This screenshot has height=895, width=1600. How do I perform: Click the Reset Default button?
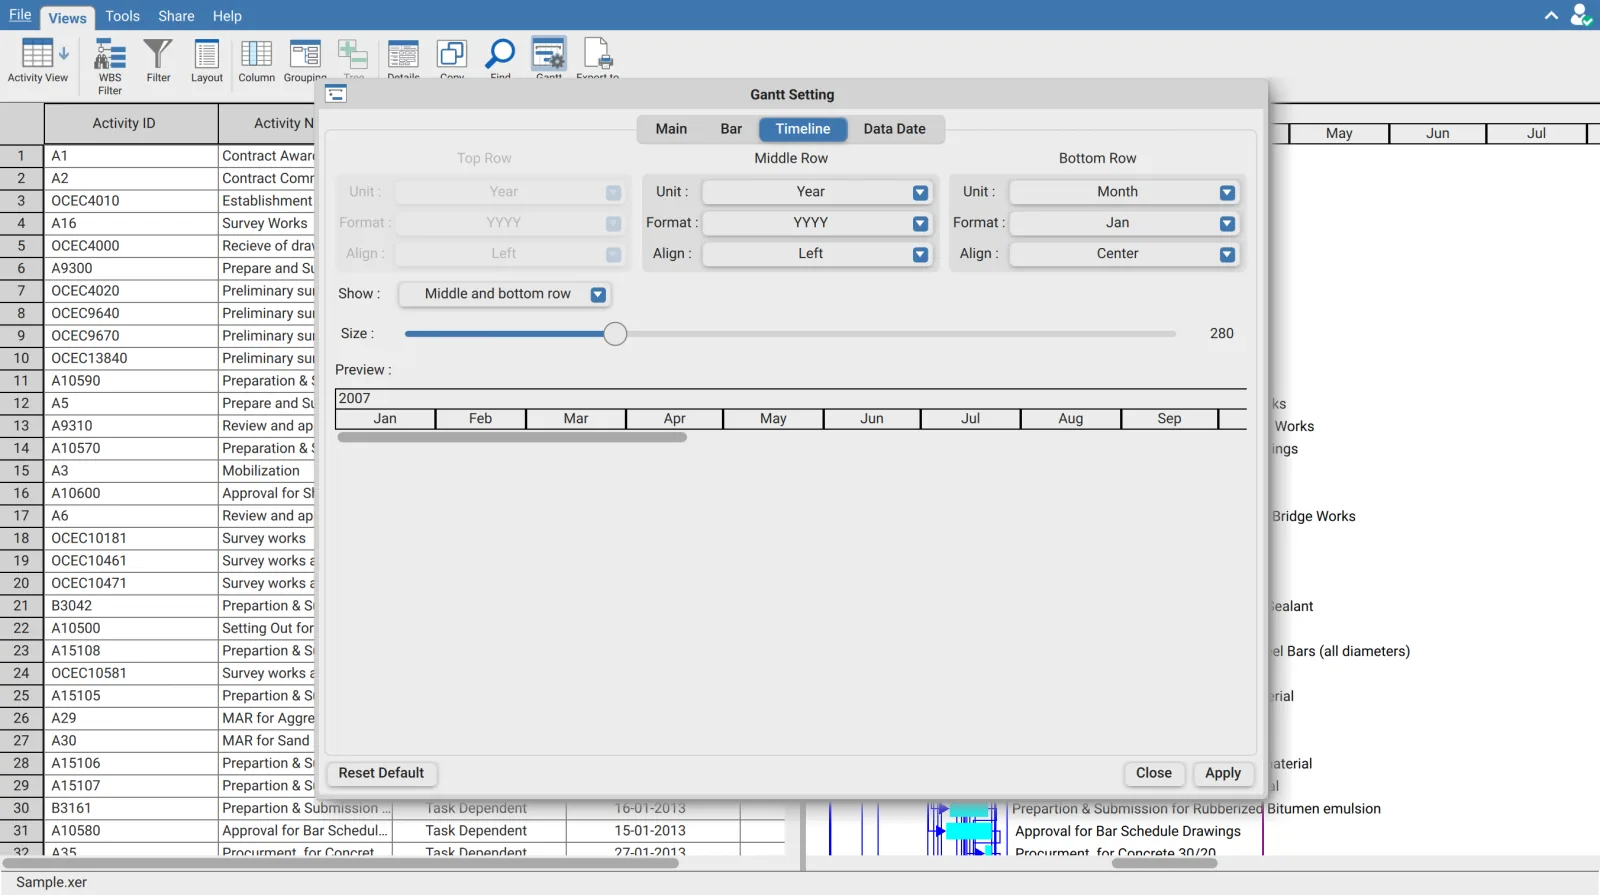[x=381, y=773]
